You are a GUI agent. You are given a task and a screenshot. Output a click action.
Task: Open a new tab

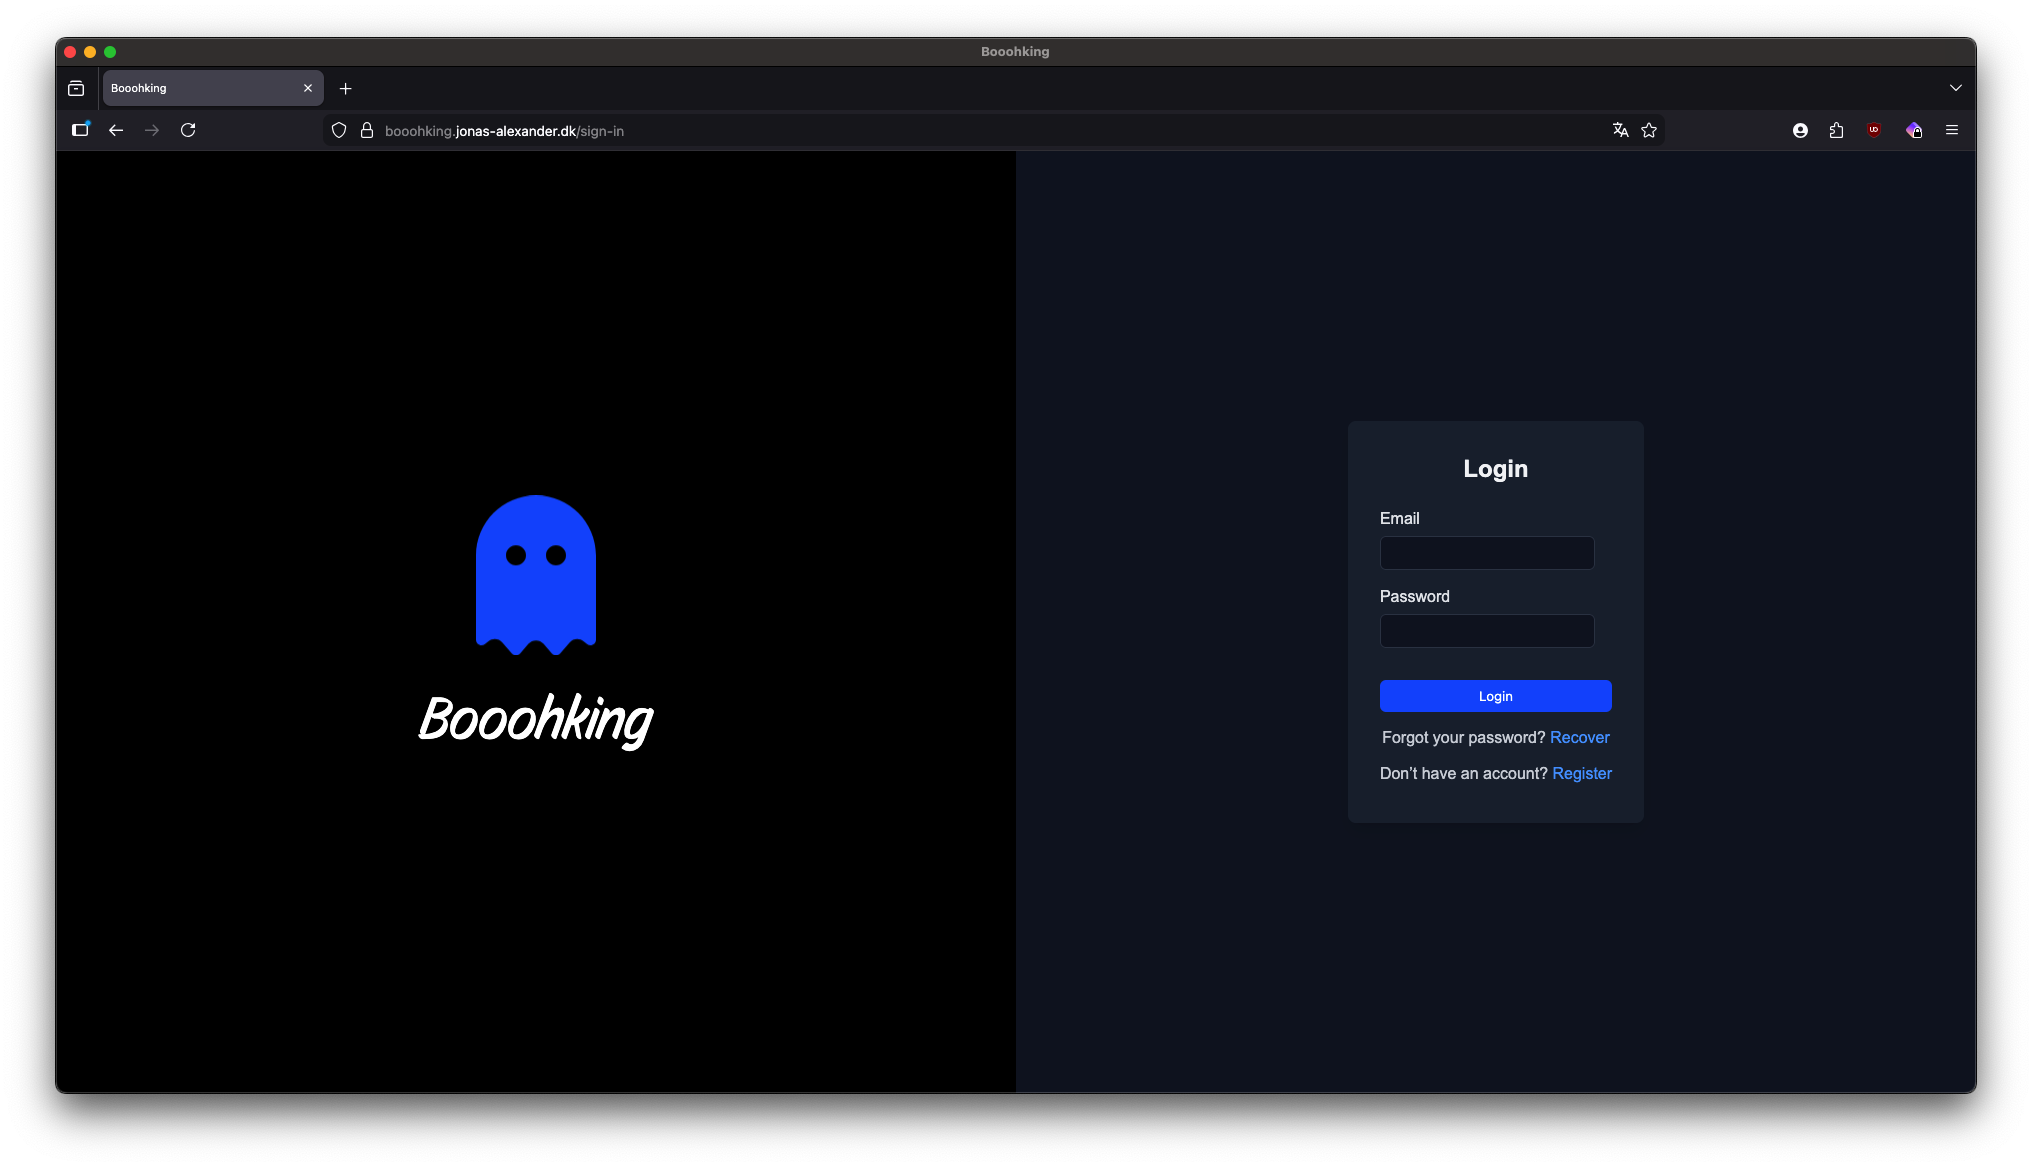click(x=345, y=88)
